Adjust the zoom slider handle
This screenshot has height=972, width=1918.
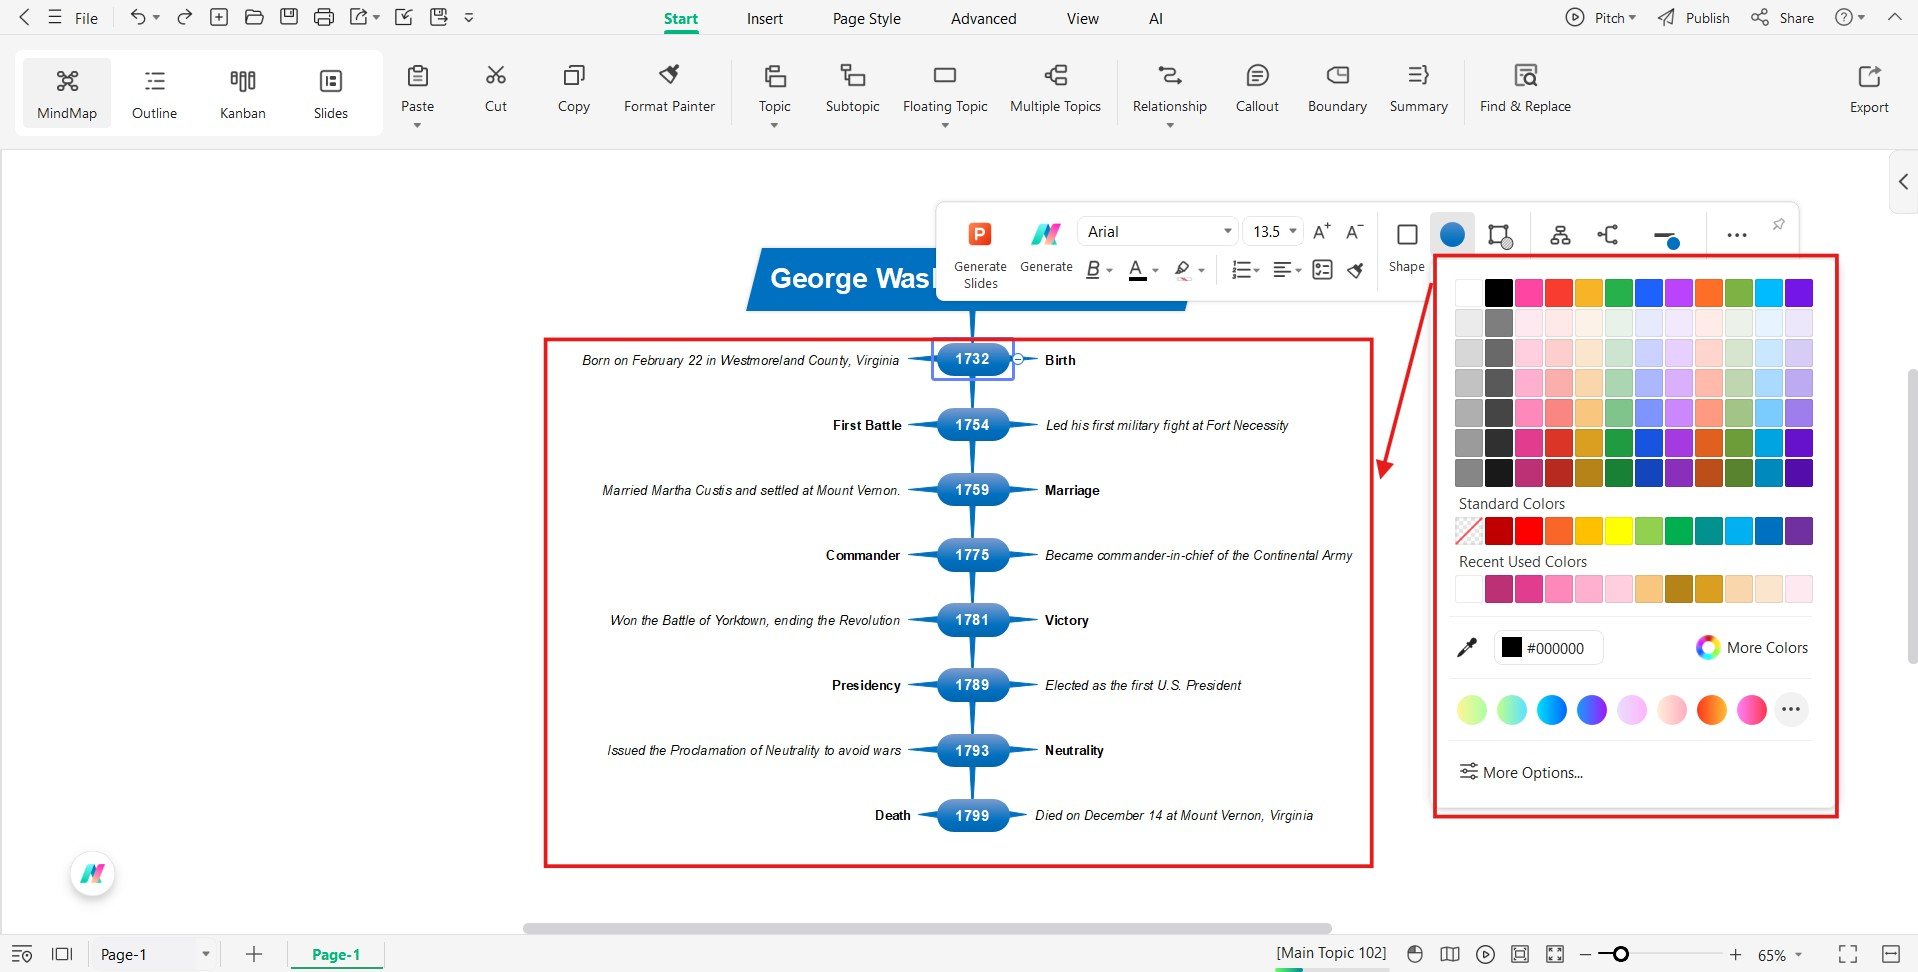pyautogui.click(x=1620, y=954)
